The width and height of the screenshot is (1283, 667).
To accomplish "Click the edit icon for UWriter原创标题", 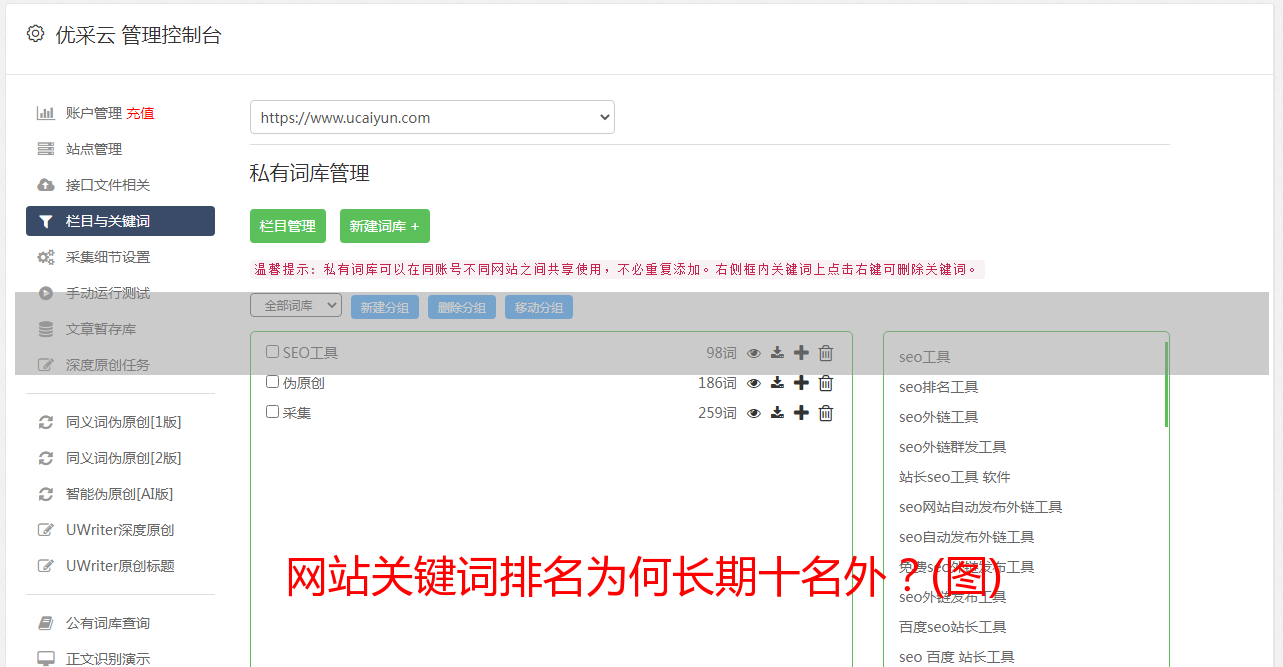I will (46, 566).
